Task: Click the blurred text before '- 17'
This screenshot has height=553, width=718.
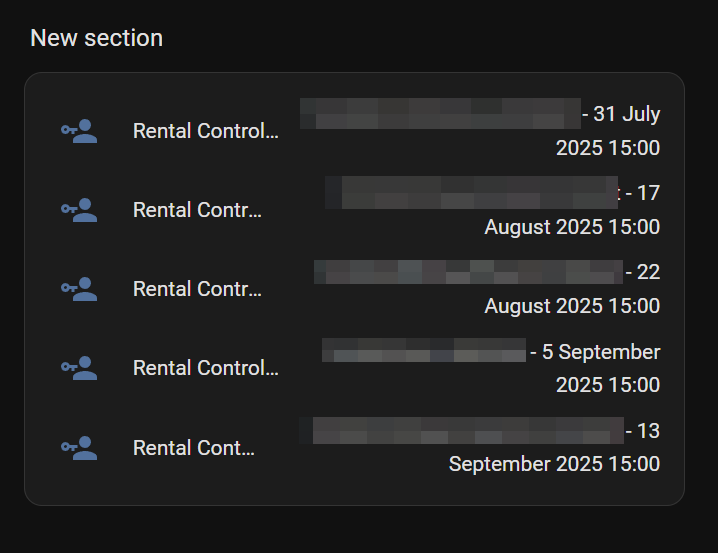Action: point(470,193)
